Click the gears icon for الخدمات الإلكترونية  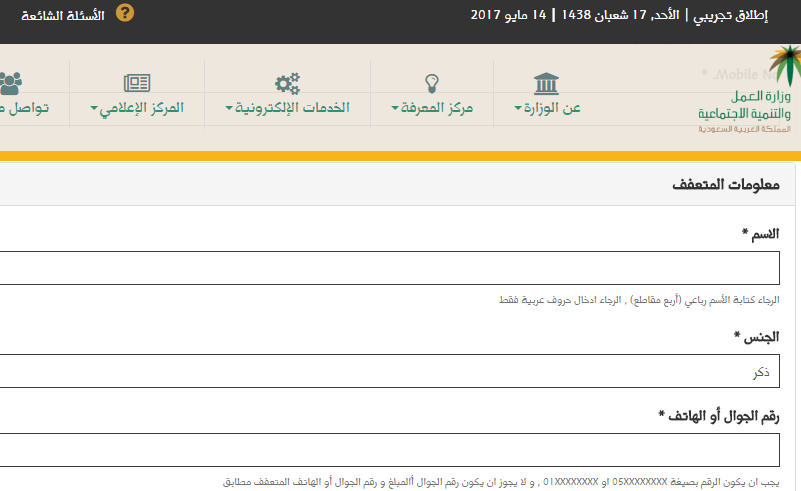(x=287, y=83)
